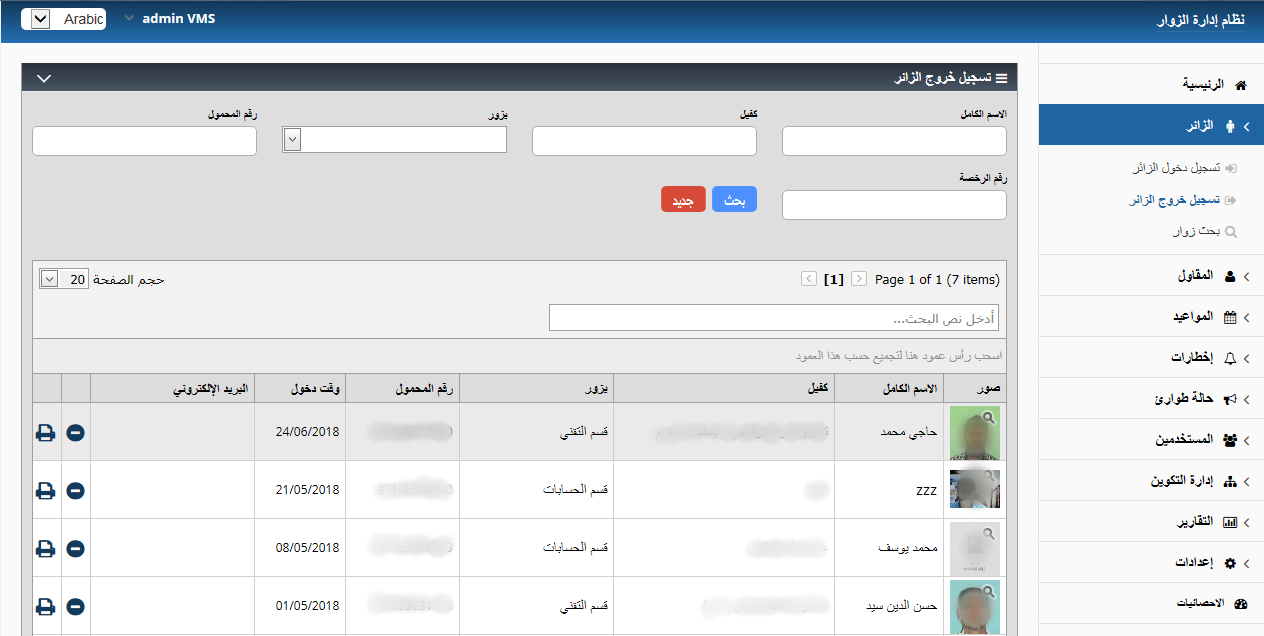Open the يزور department dropdown
This screenshot has width=1264, height=636.
click(291, 139)
